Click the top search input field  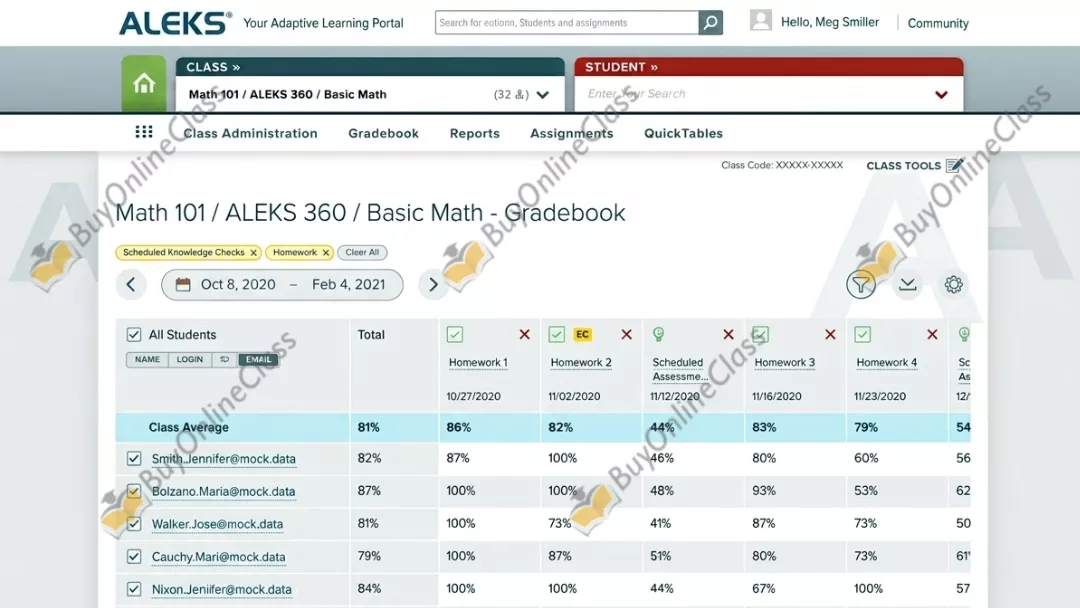(x=567, y=23)
